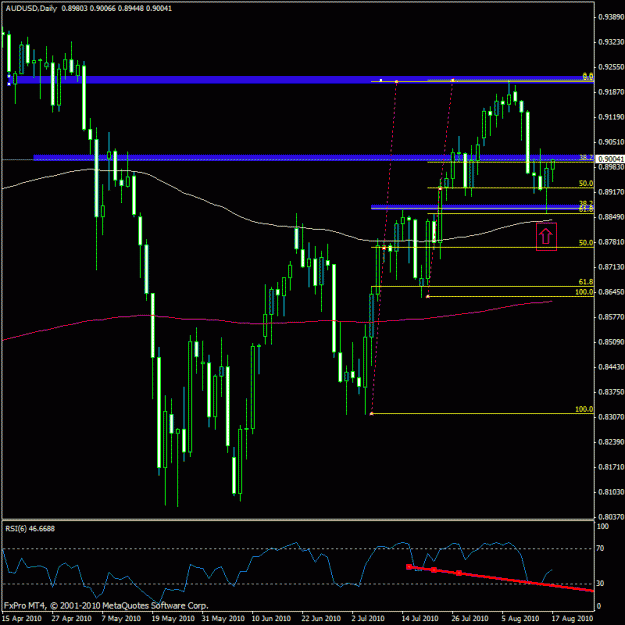Viewport: 625px width, 625px height.
Task: Click the 0.82390 price axis label
Action: 611,442
